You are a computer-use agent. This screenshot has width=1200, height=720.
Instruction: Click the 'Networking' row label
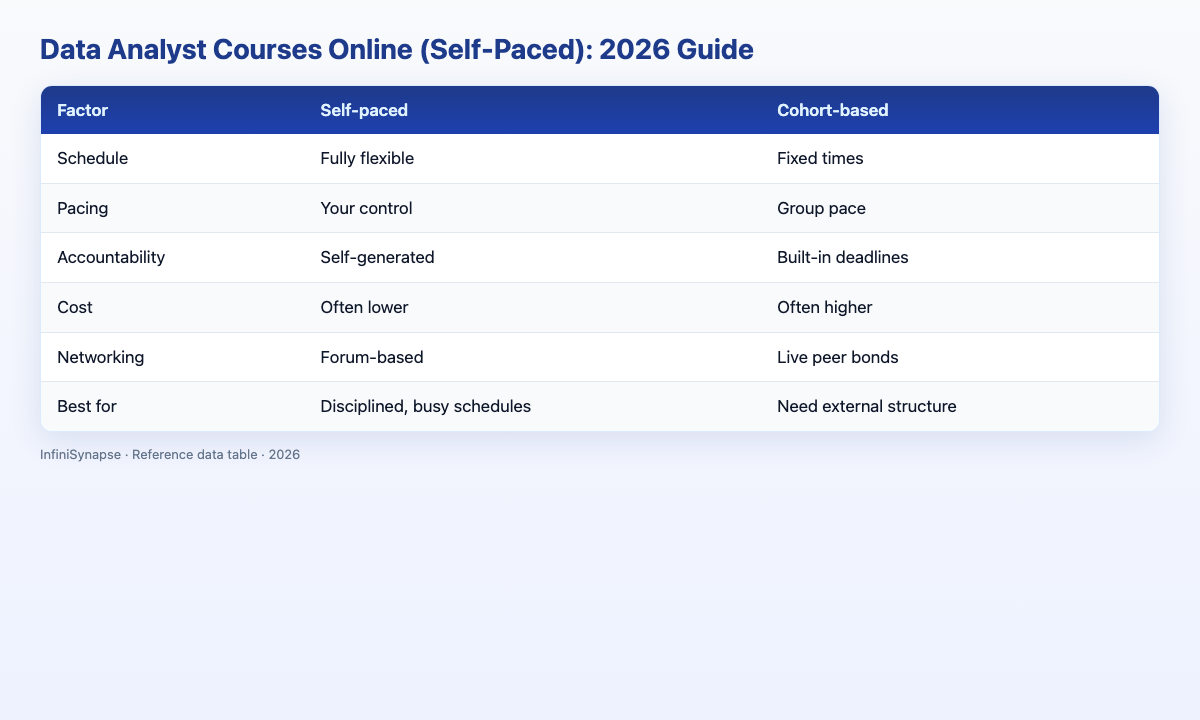pos(102,357)
